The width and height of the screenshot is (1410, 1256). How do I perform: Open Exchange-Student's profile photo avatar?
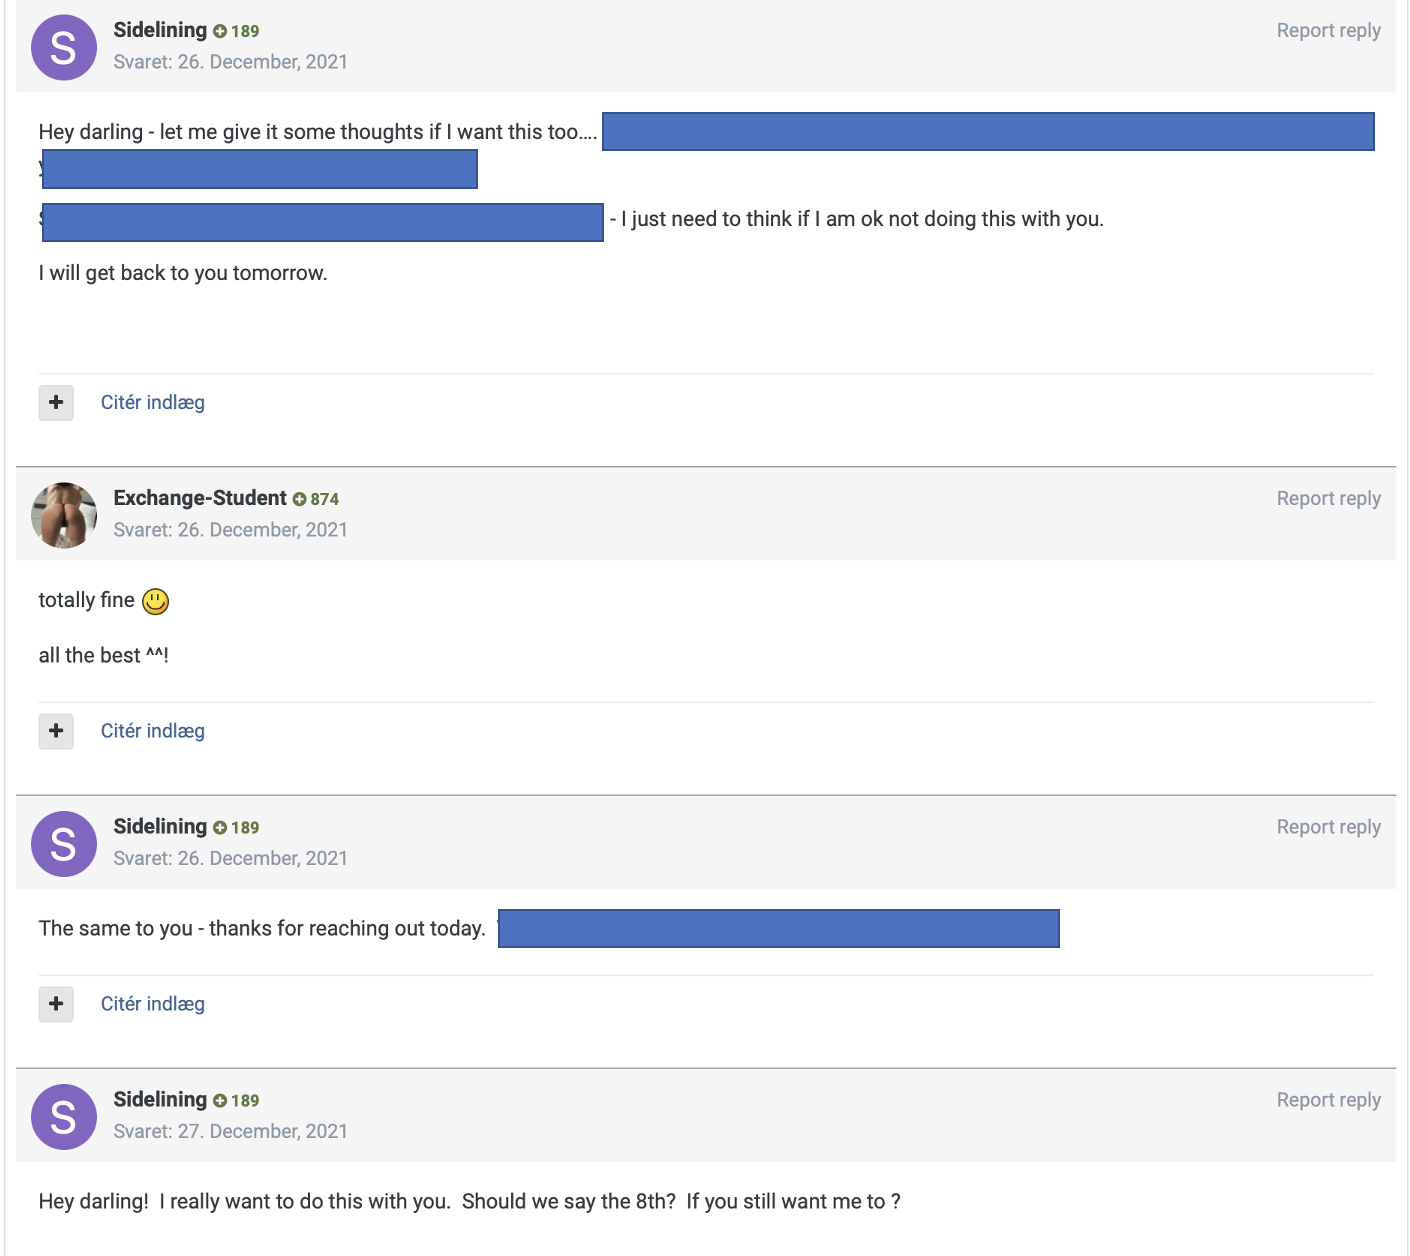click(64, 515)
